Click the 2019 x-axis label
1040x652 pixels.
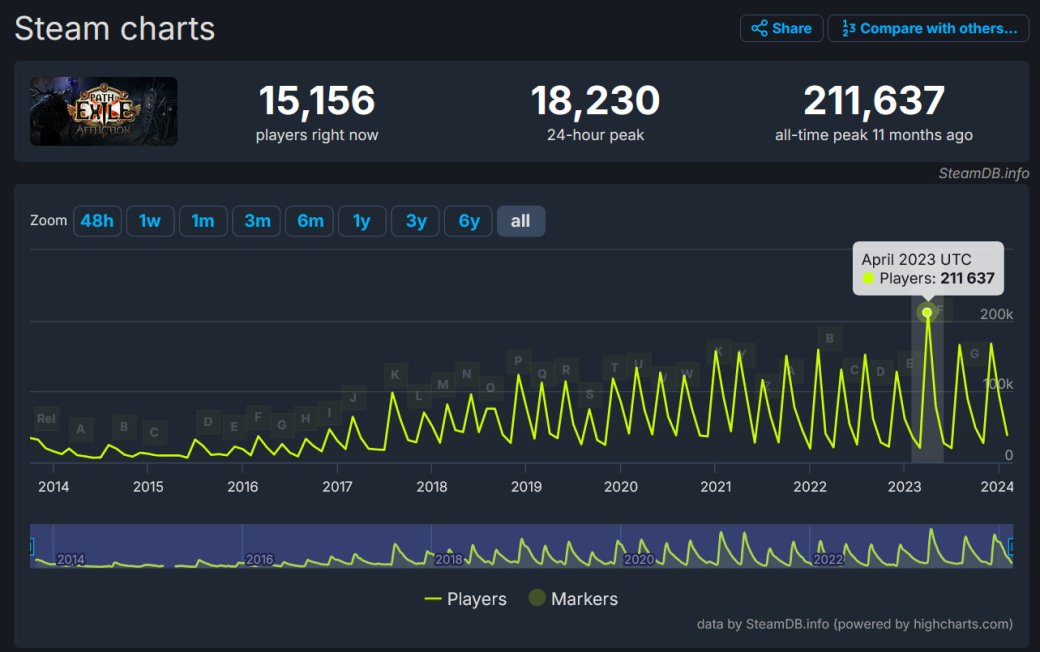click(x=526, y=487)
